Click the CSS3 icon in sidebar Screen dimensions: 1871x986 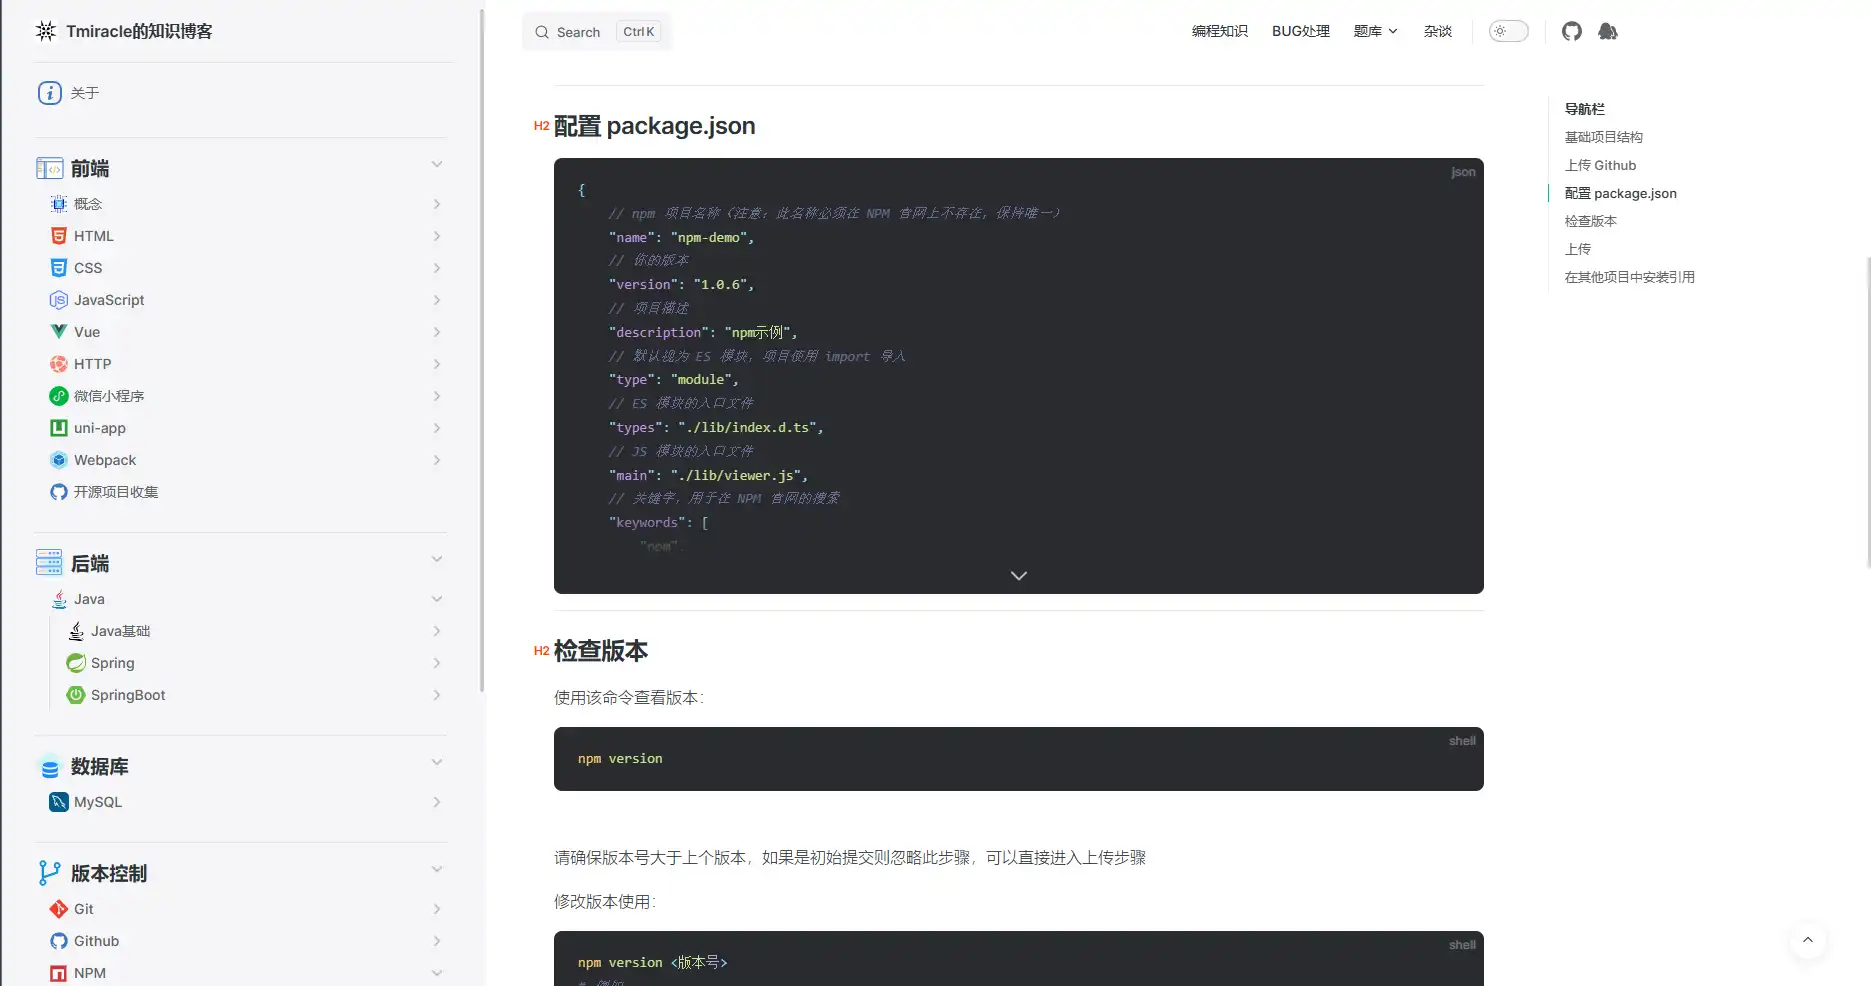[x=59, y=268]
